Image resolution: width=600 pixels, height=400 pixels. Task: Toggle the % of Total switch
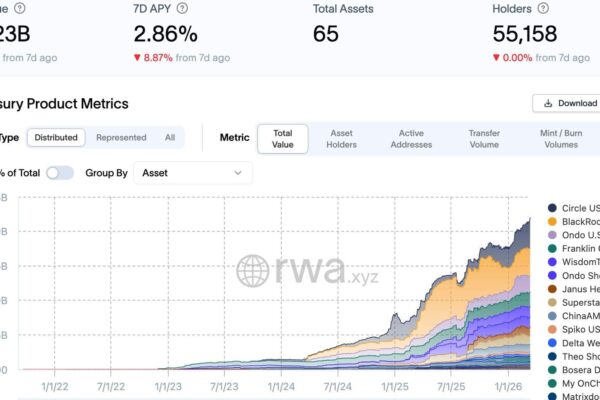(x=60, y=173)
